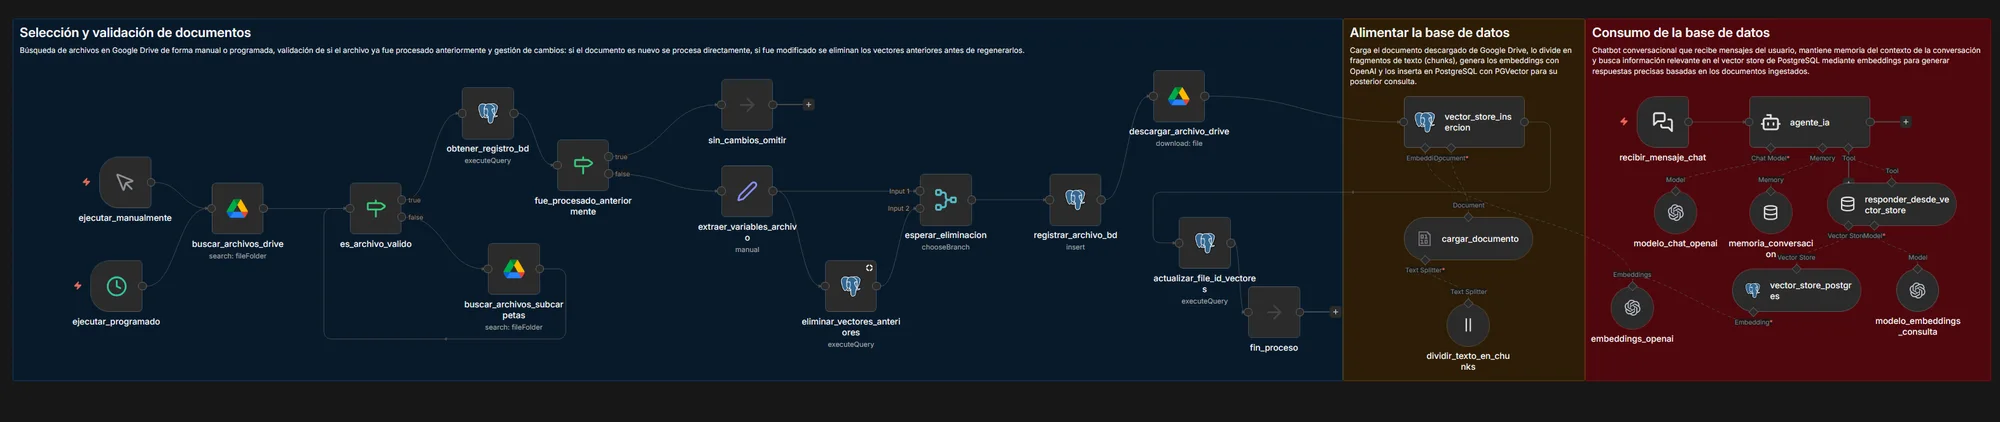Add node after sin_cambios_omitir plus button
The height and width of the screenshot is (422, 2000).
[x=808, y=104]
